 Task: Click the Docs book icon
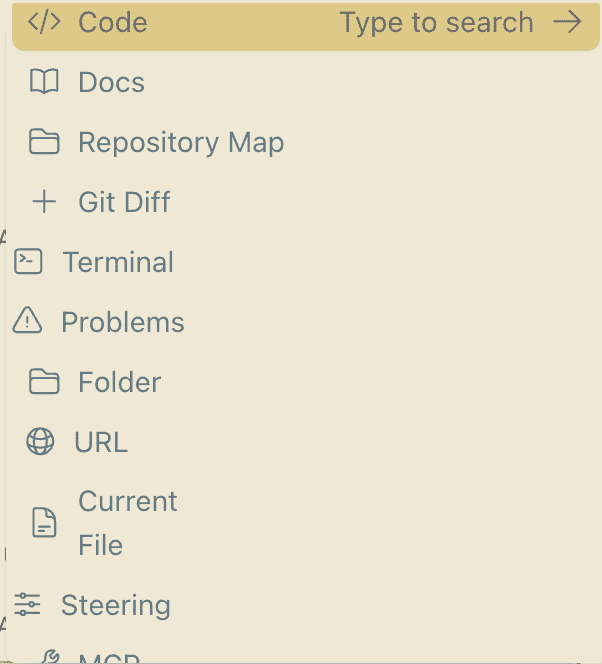(44, 82)
